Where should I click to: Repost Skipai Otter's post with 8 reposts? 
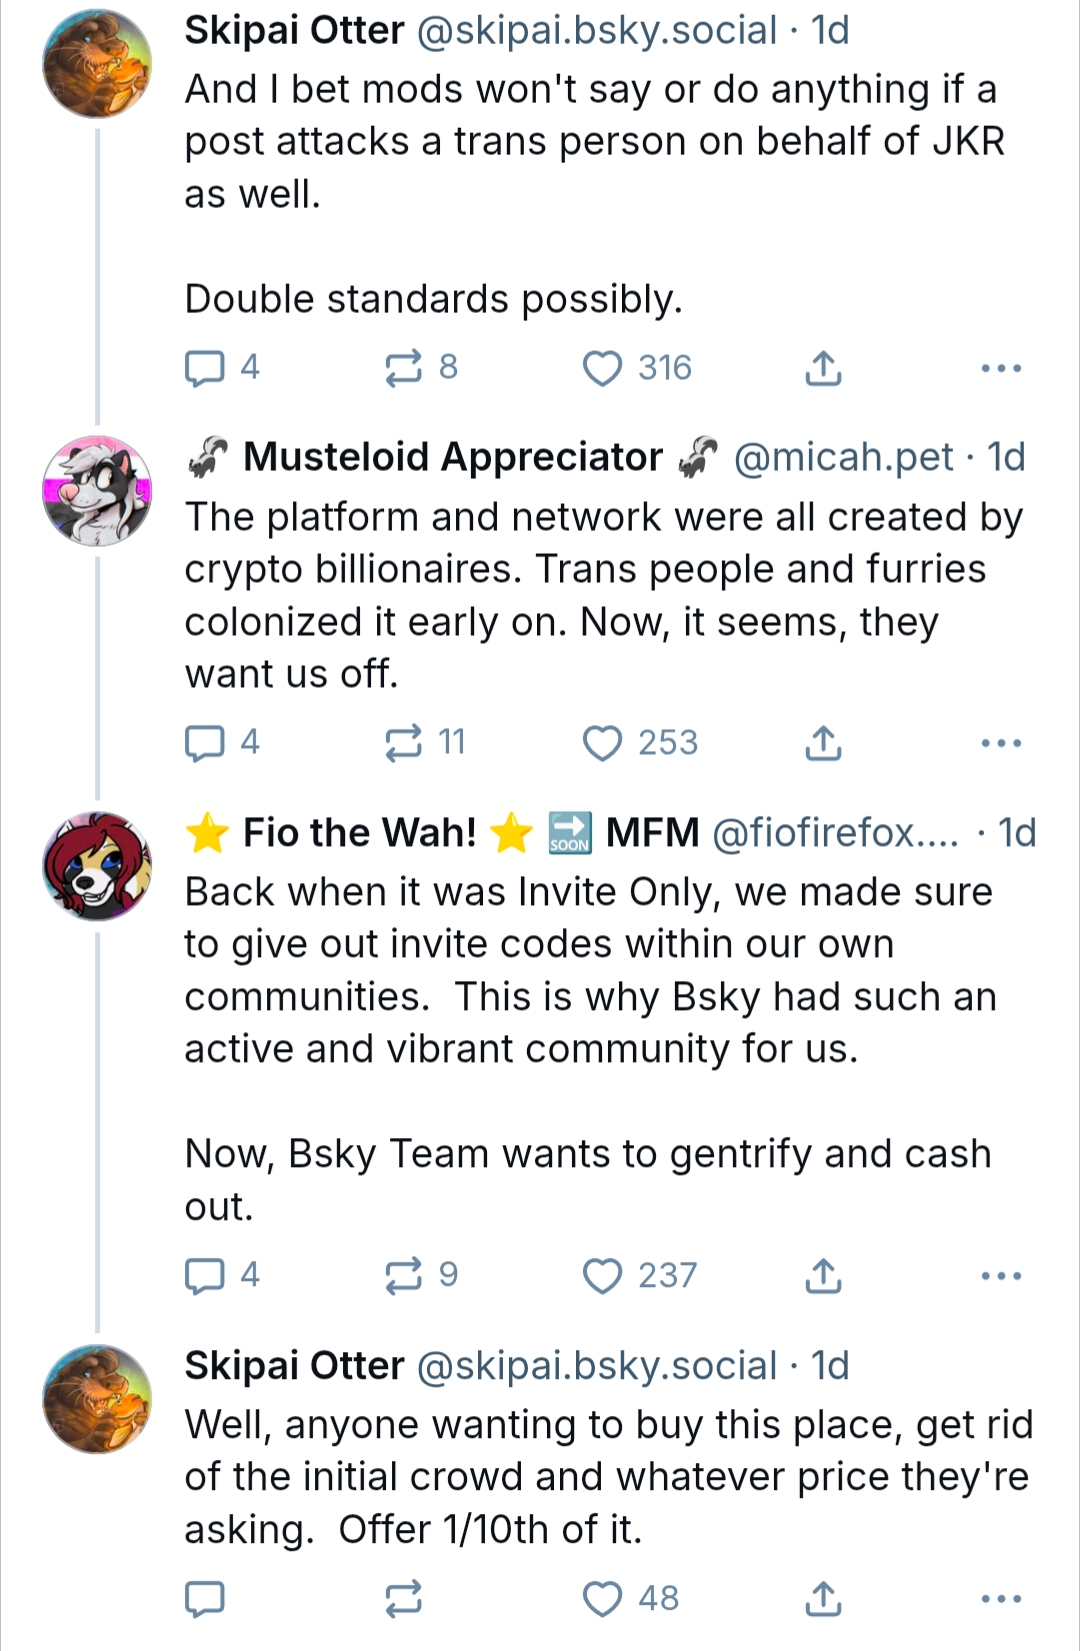click(404, 368)
